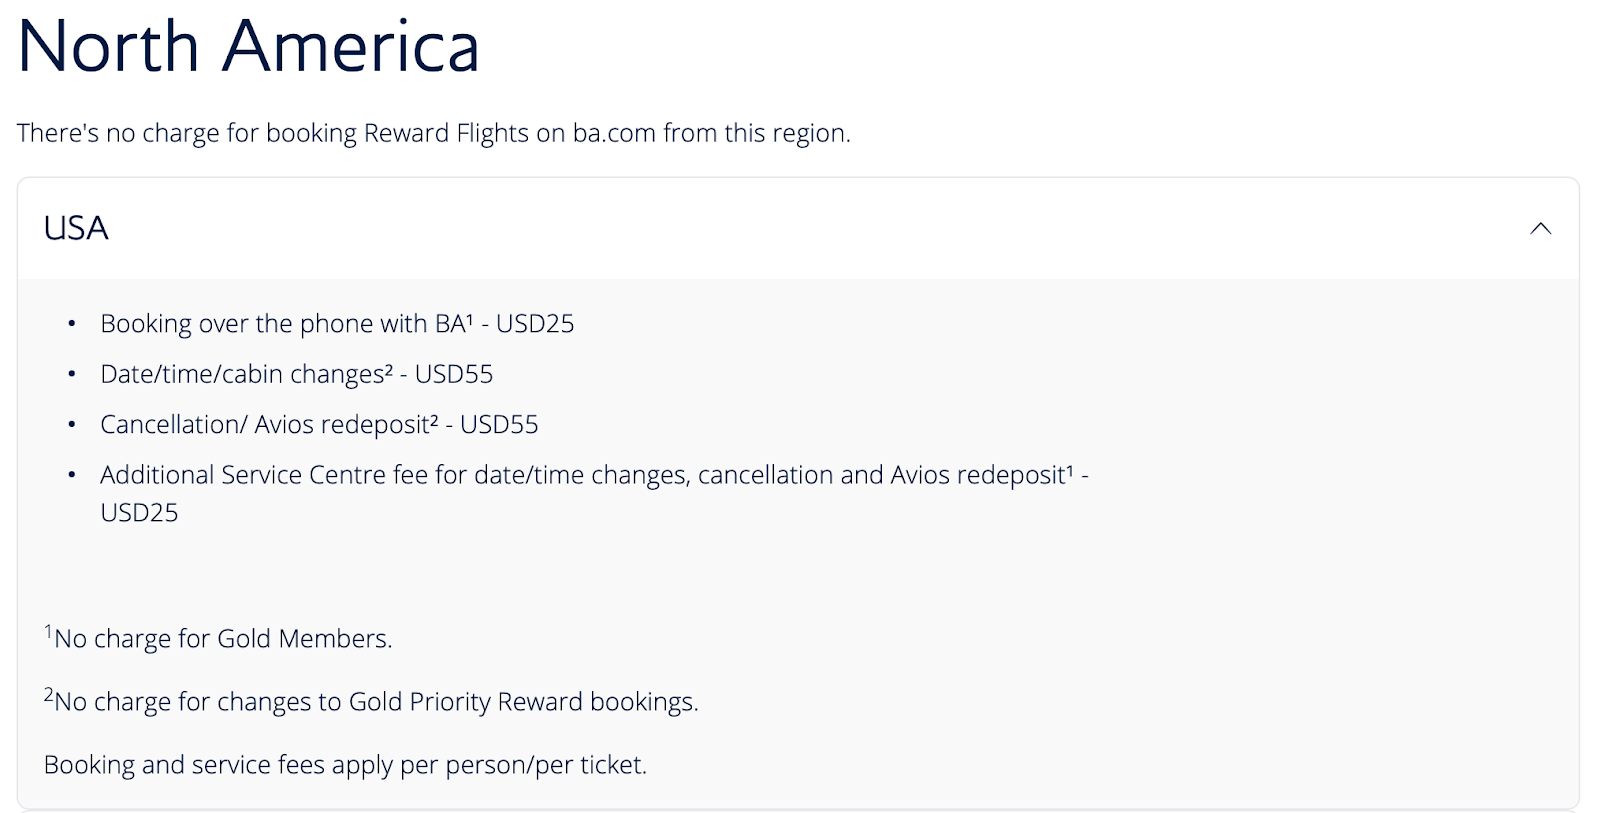Click the bullet before 'Booking over the phone'
The image size is (1600, 813).
(x=72, y=324)
